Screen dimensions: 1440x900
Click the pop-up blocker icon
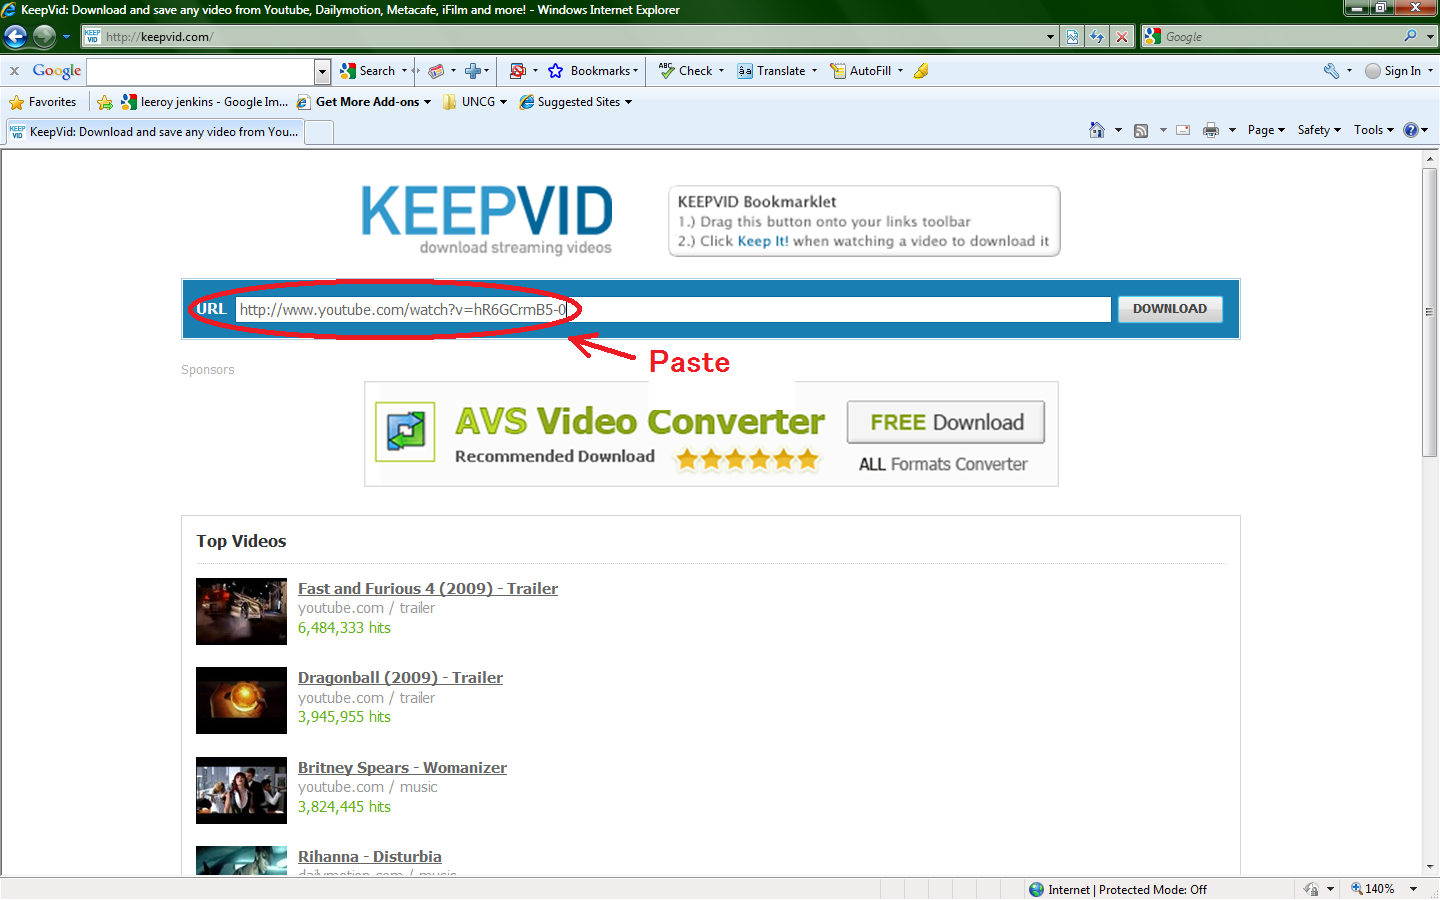518,71
